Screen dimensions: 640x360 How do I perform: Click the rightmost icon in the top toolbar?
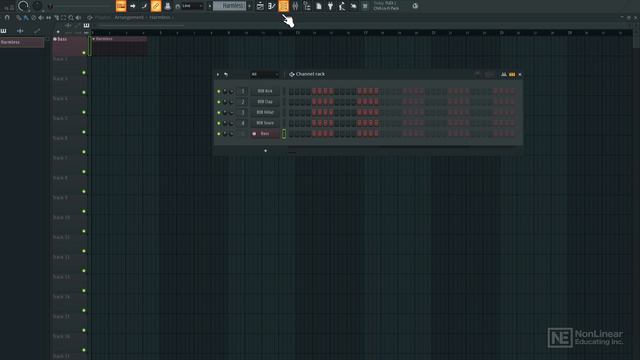(415, 6)
